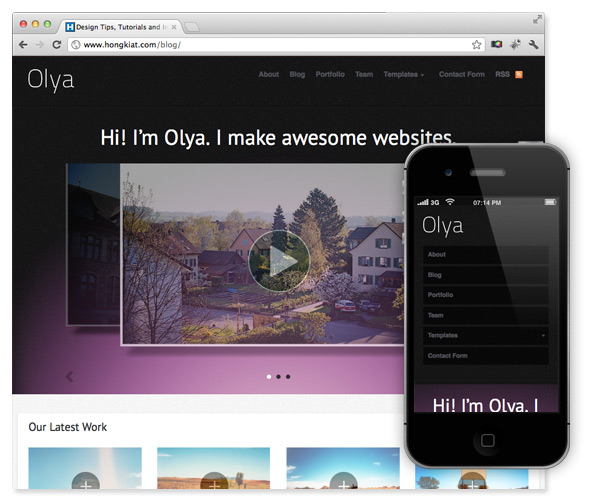Click the bug extension icon in toolbar
Screen dimensions: 600x500
[515, 45]
